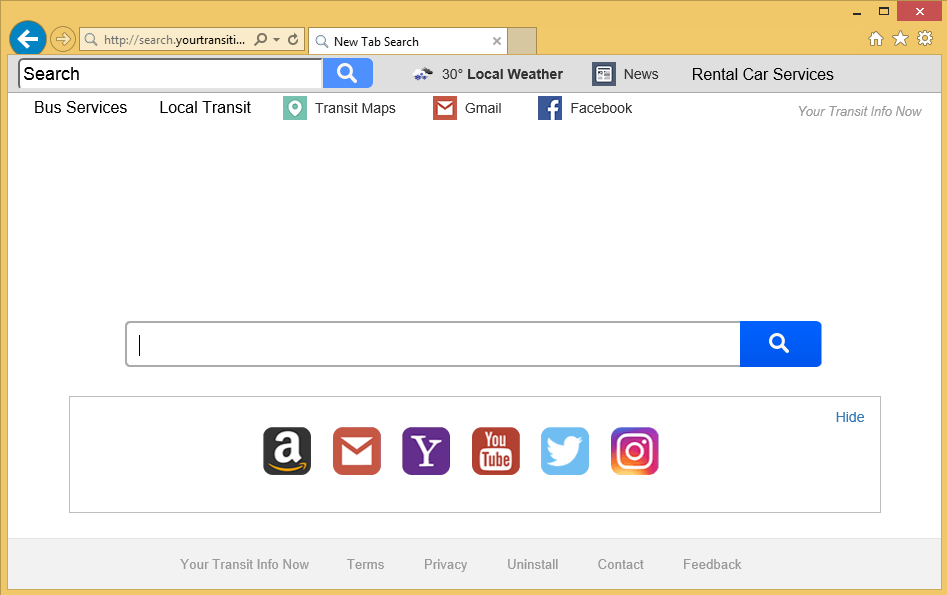Viewport: 947px width, 595px height.
Task: Open the Yahoo shortcut icon
Action: tap(426, 451)
